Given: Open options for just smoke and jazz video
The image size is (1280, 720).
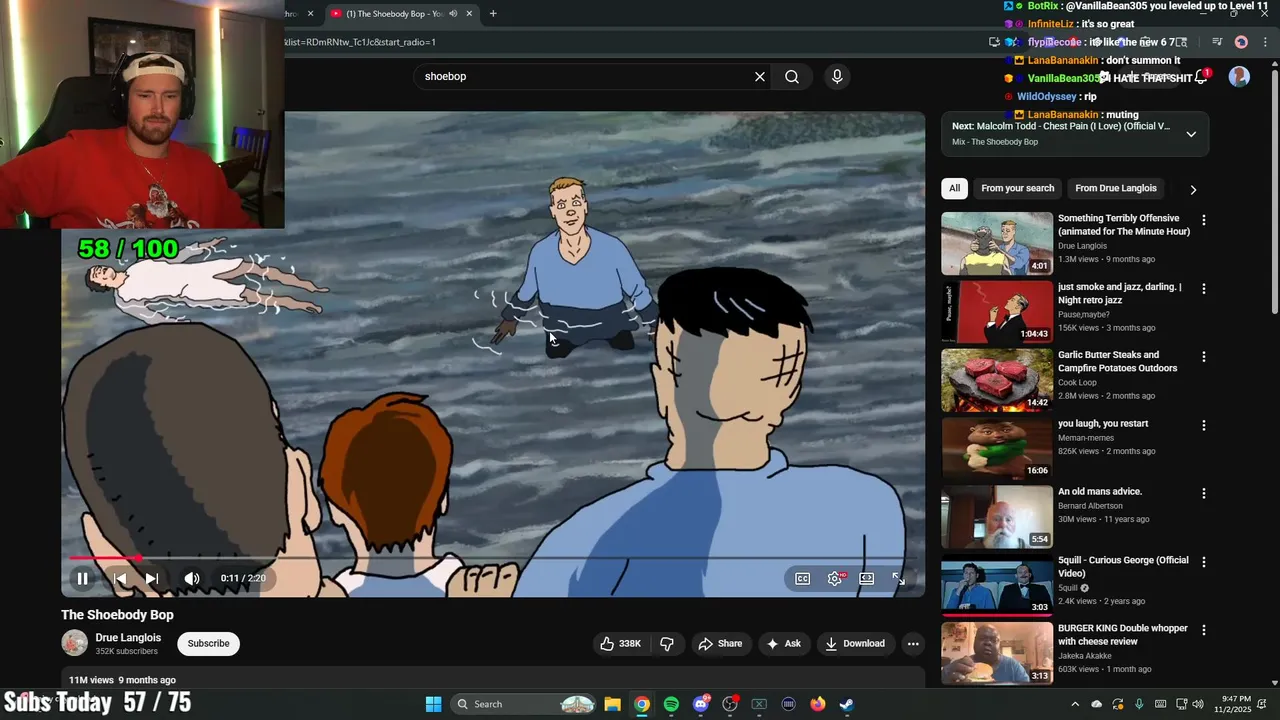Looking at the screenshot, I should click(1204, 289).
